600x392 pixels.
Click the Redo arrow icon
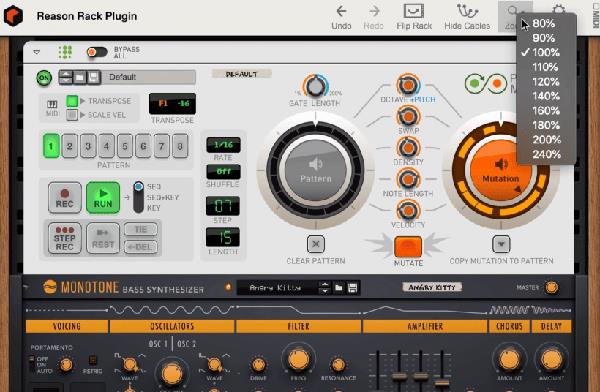tap(373, 11)
